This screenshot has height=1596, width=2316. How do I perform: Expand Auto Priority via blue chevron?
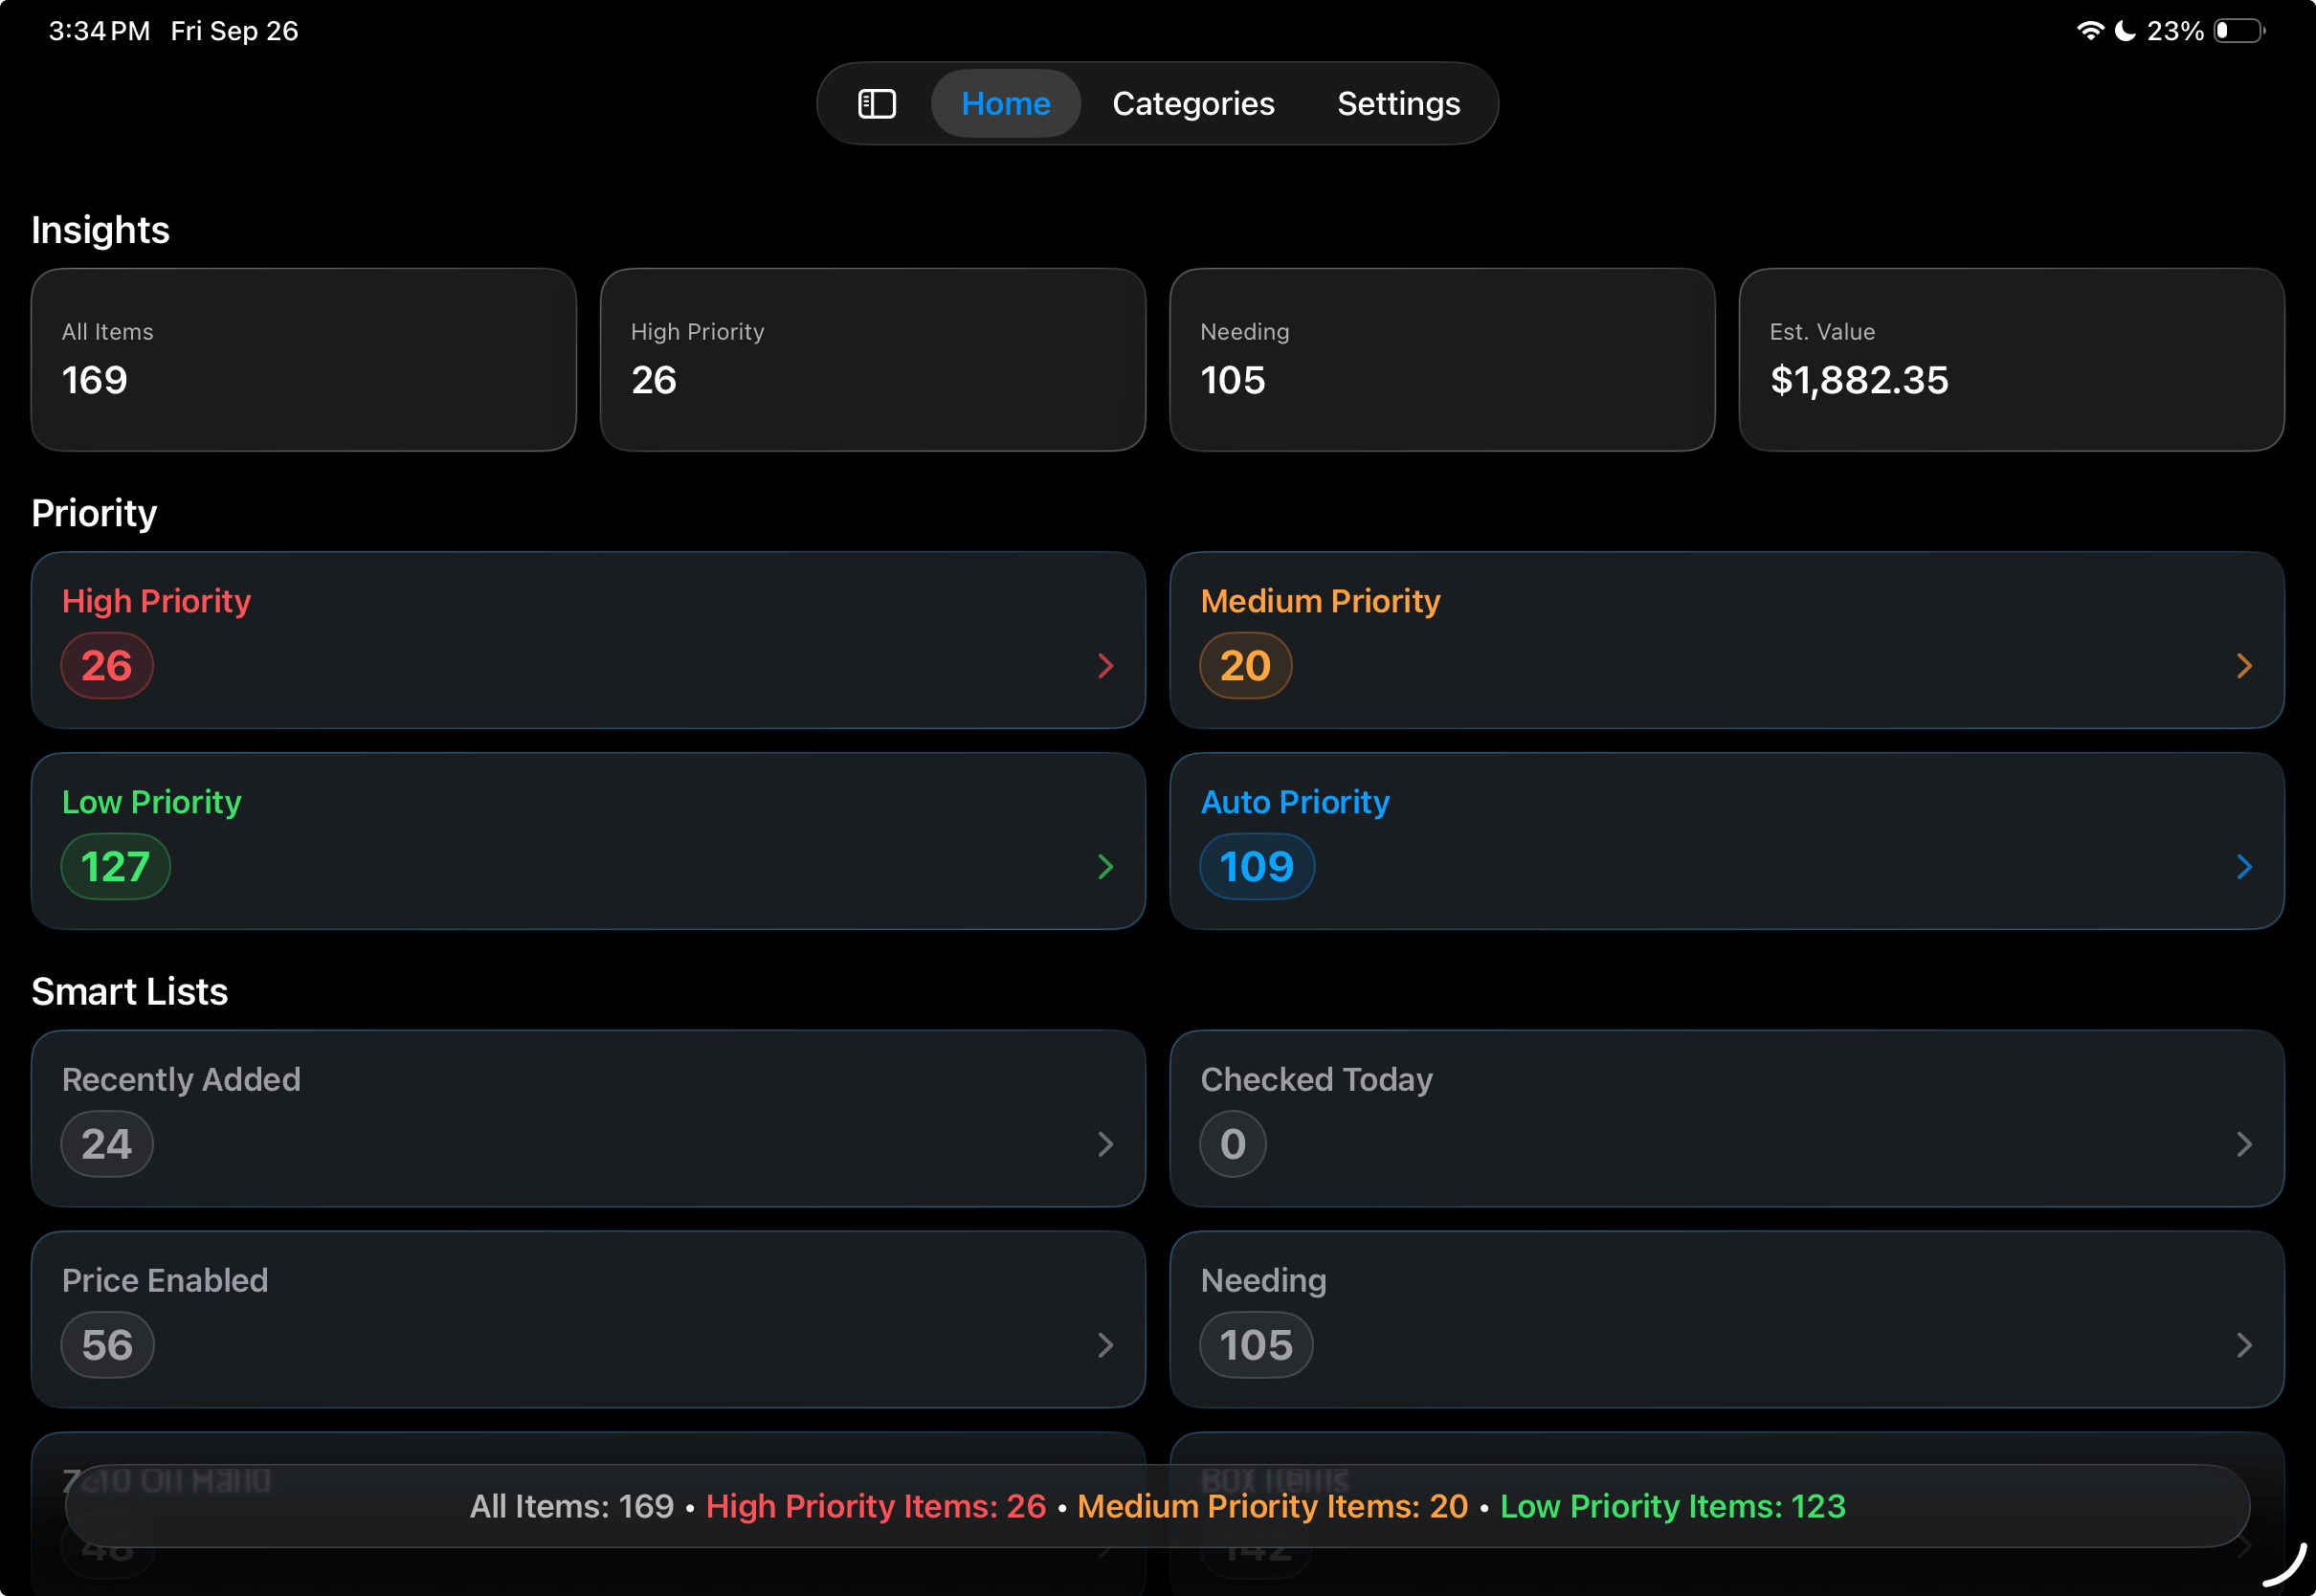click(x=2243, y=867)
